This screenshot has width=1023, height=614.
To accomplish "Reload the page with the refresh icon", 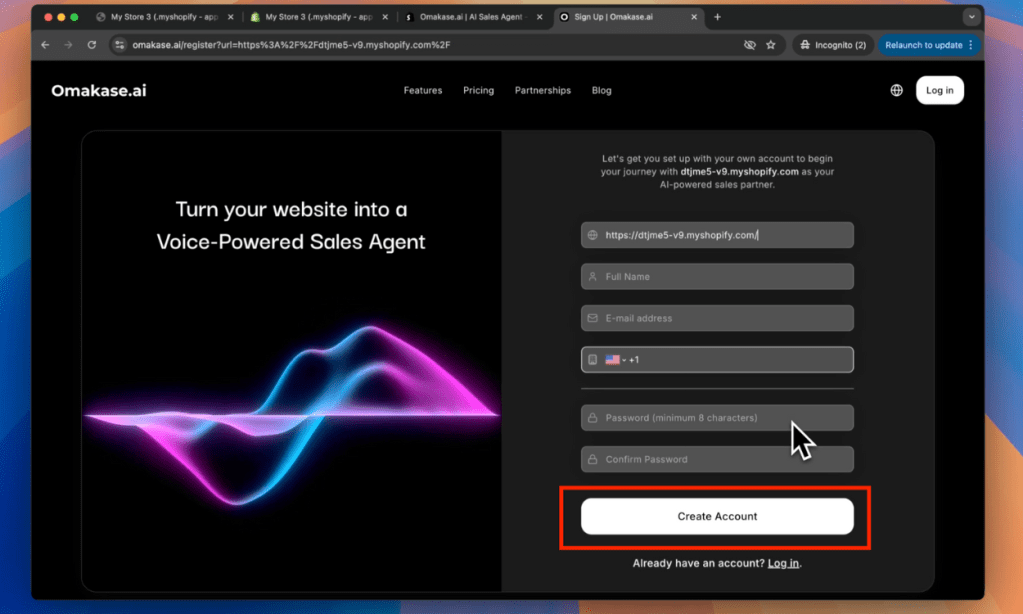I will (x=92, y=45).
